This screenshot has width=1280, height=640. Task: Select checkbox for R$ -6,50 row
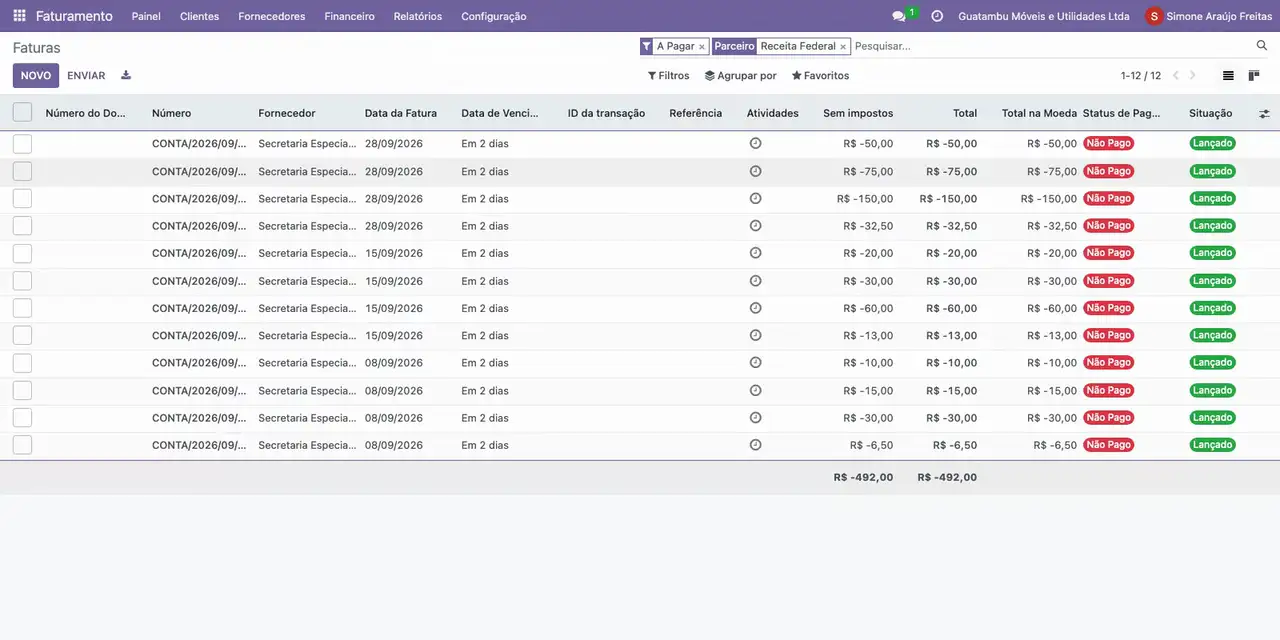pos(22,445)
